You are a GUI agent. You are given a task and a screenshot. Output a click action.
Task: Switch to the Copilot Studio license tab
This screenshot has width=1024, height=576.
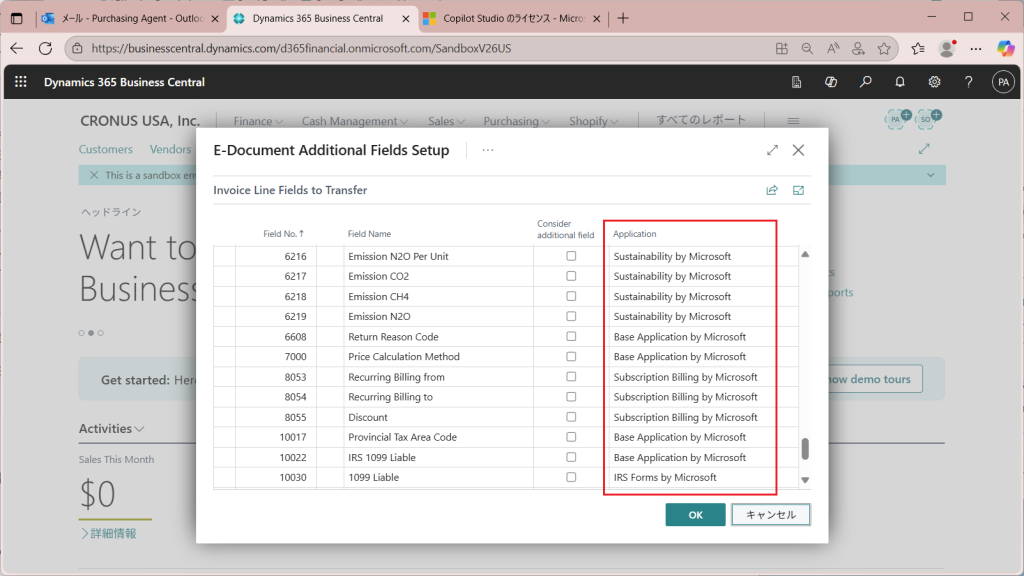coord(512,18)
